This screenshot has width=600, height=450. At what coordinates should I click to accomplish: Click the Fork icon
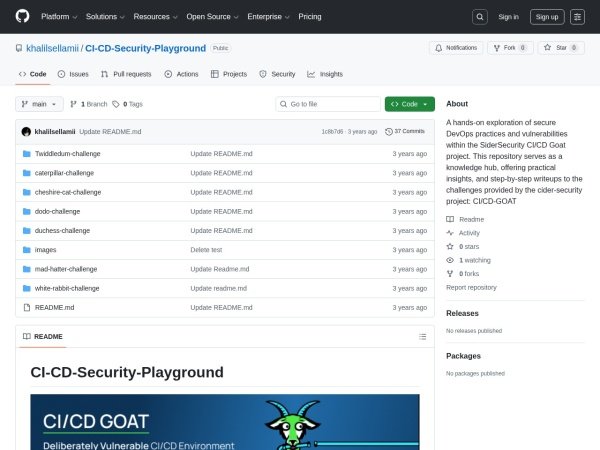pos(497,48)
